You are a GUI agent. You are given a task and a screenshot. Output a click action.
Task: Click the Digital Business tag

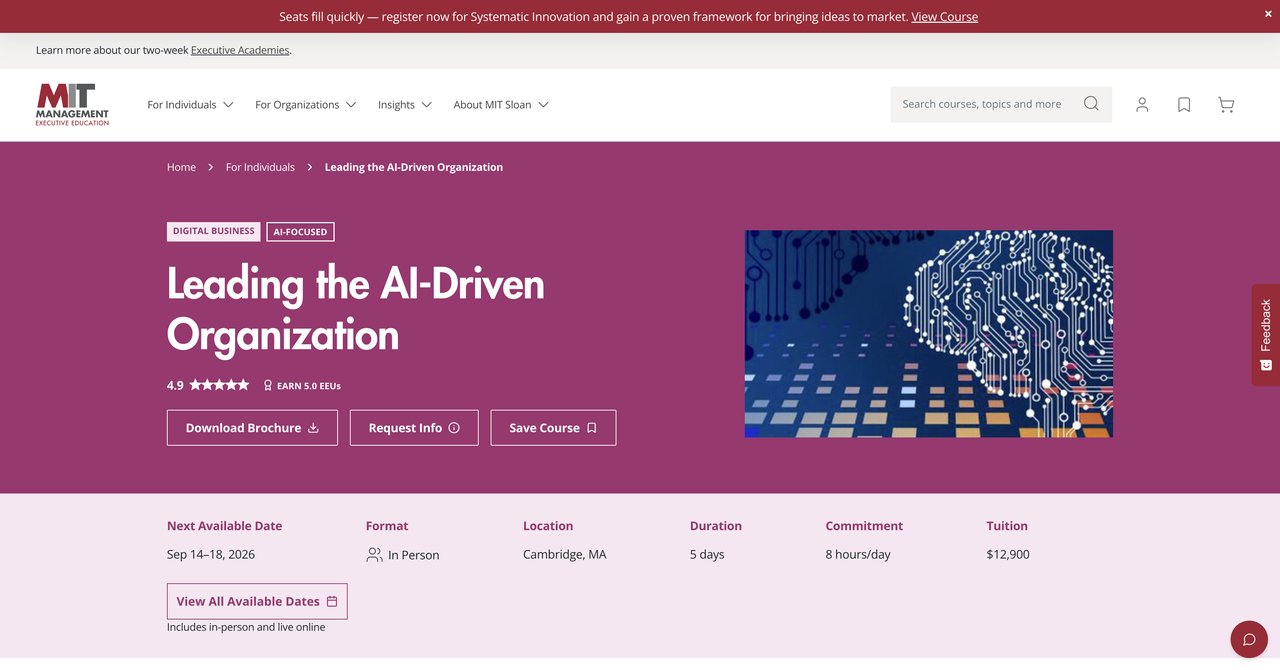pos(214,231)
